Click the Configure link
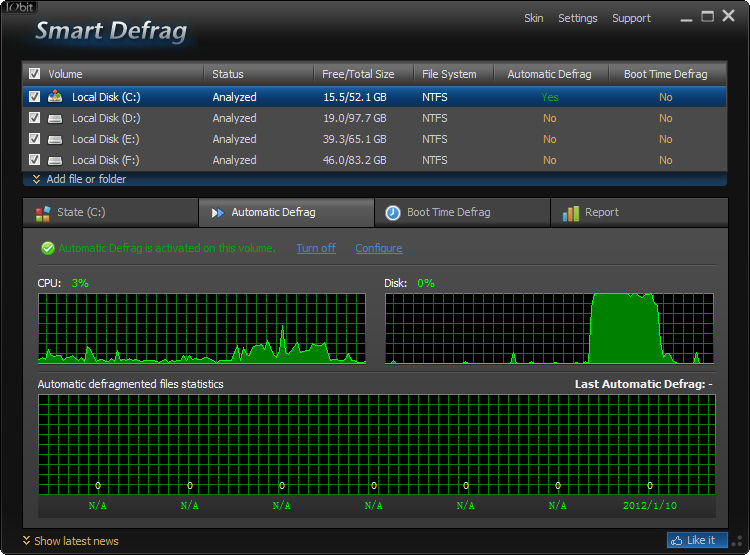Image resolution: width=750 pixels, height=555 pixels. [379, 248]
